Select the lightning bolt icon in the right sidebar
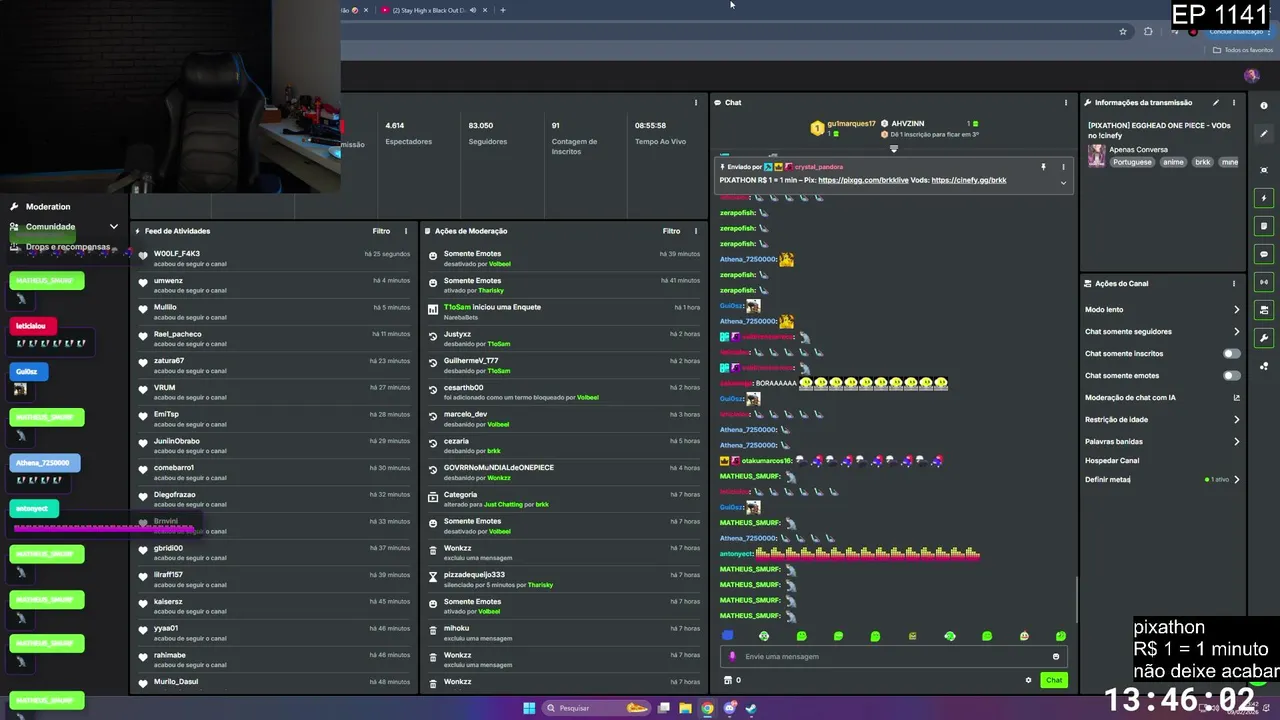The height and width of the screenshot is (720, 1280). pyautogui.click(x=1264, y=198)
